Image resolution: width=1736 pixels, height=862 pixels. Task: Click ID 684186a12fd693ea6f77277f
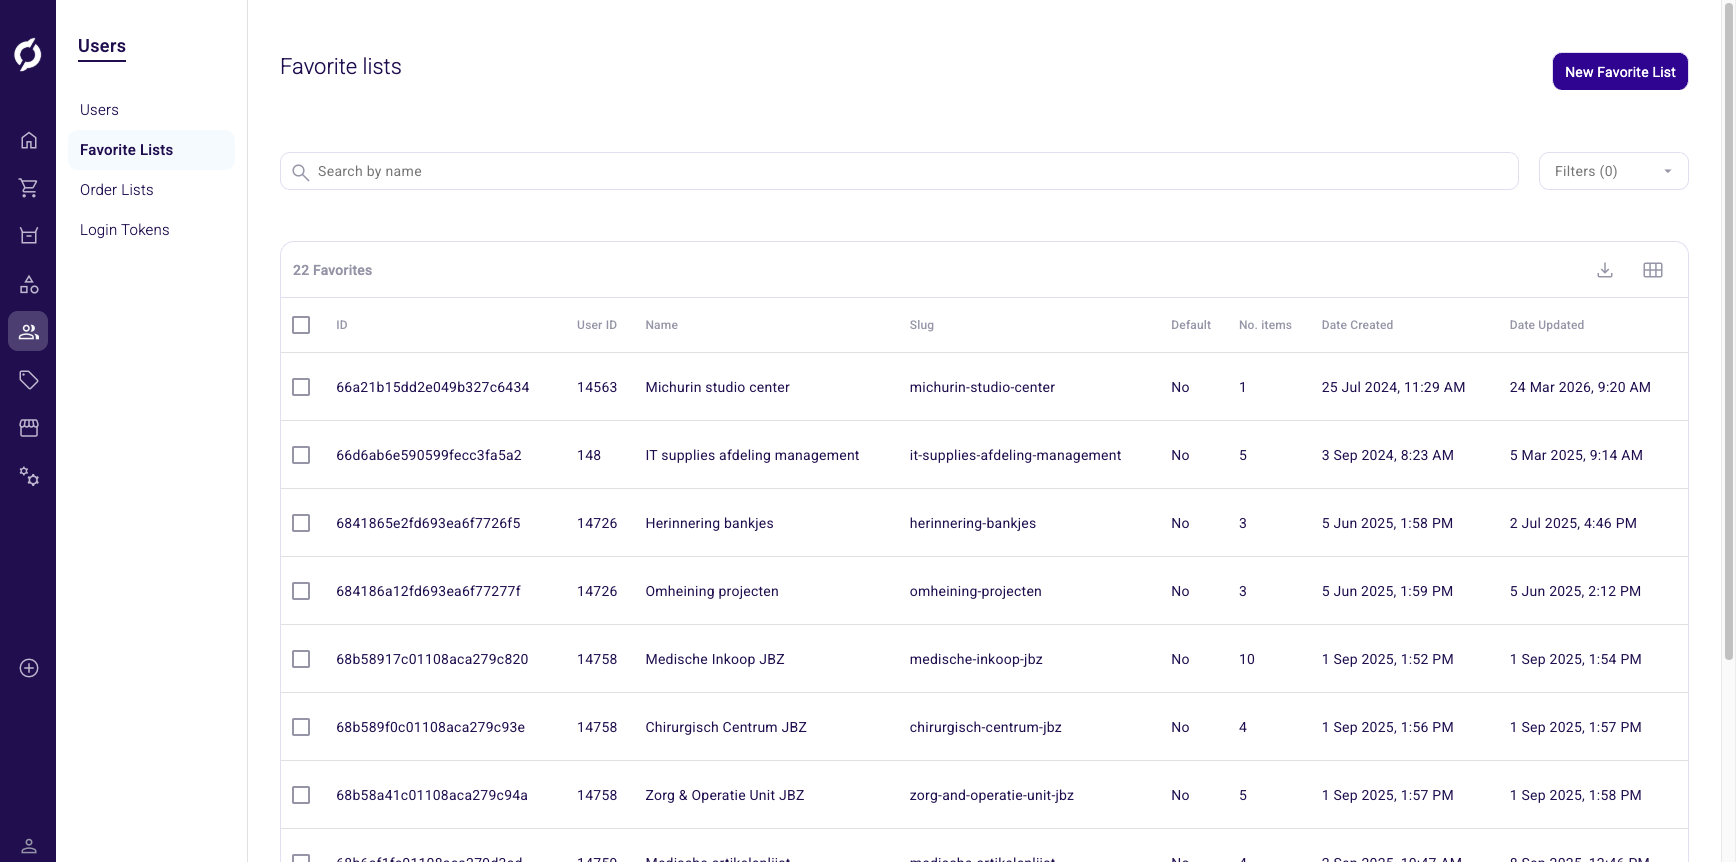coord(428,591)
